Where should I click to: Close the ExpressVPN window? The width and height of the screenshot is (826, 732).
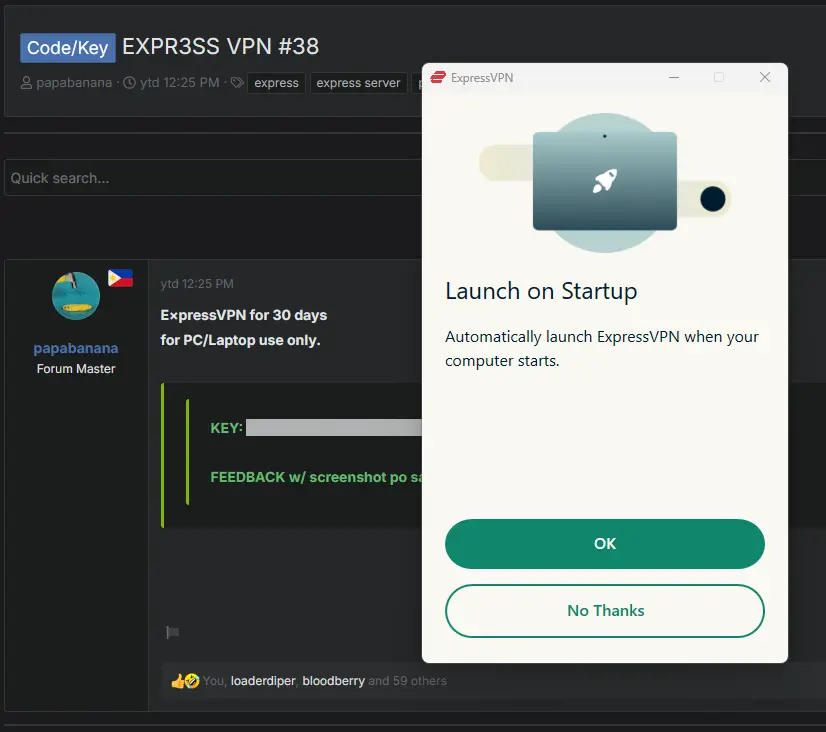(x=765, y=77)
